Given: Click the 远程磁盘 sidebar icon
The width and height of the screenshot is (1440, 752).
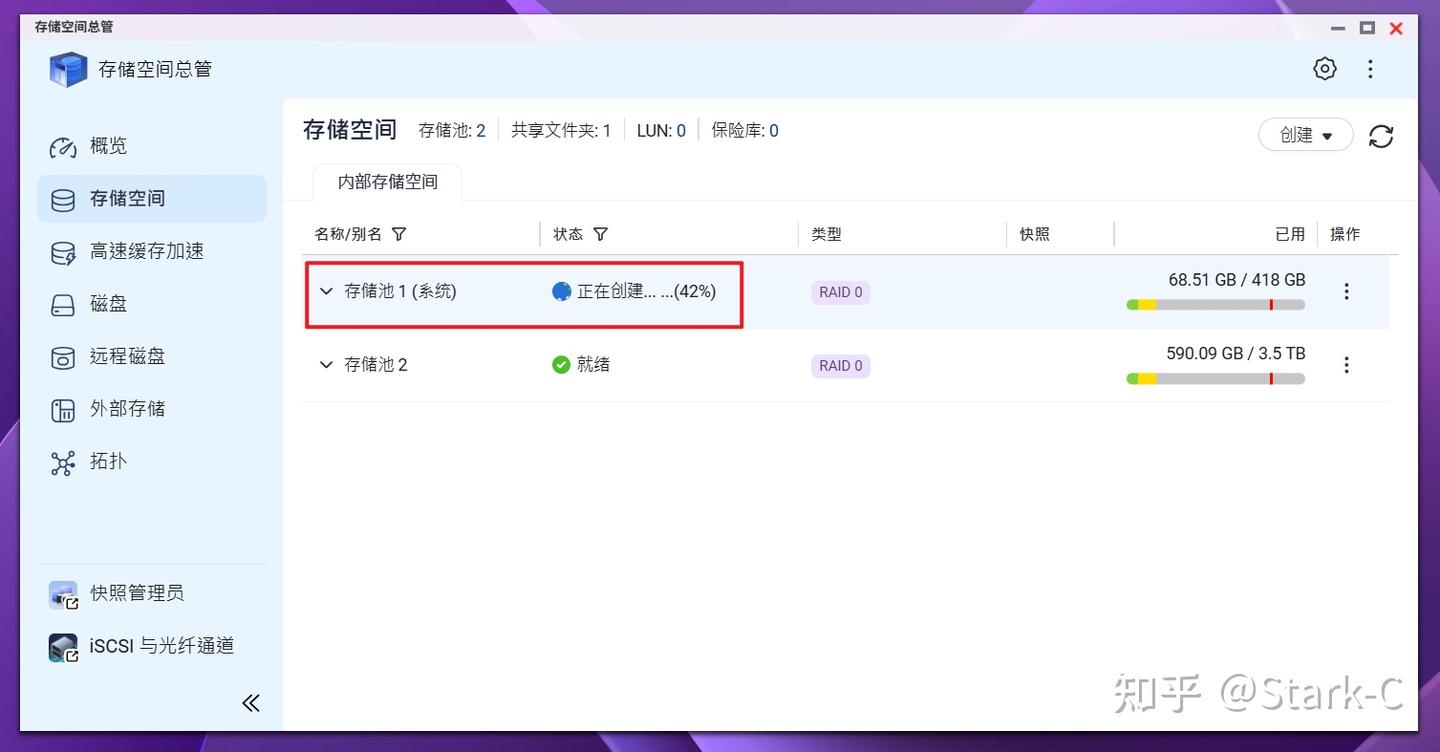Looking at the screenshot, I should 63,357.
